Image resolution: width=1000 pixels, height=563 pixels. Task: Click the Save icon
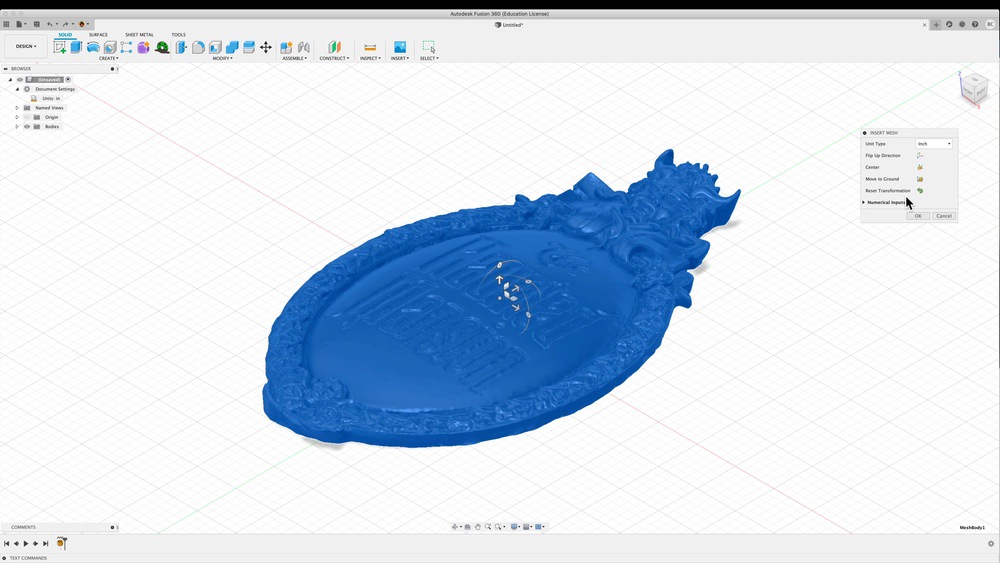pos(36,24)
